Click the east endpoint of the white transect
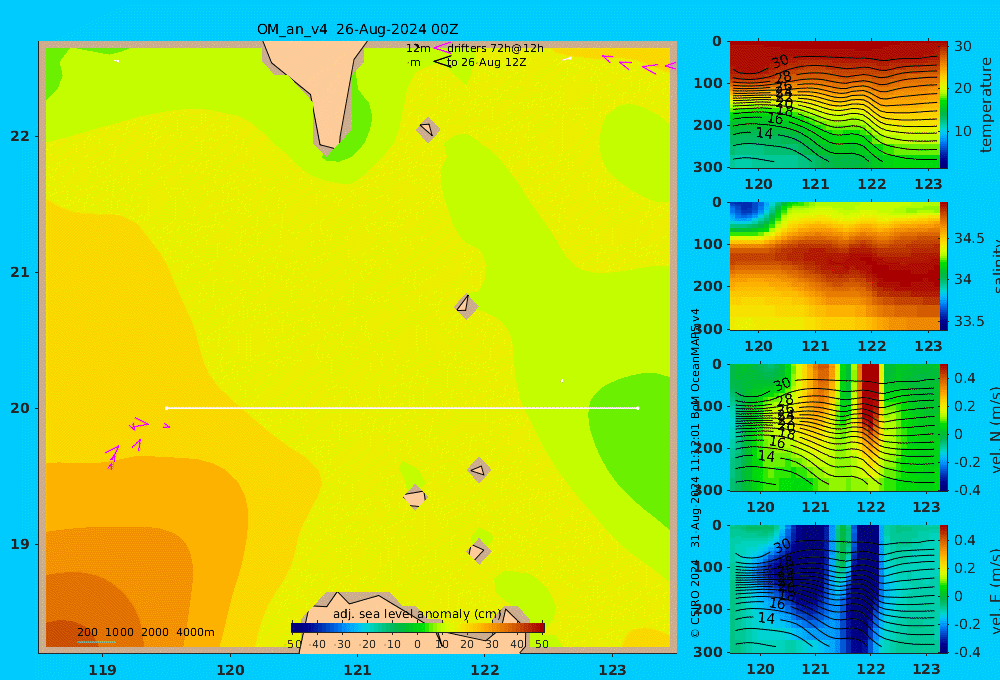 (638, 408)
